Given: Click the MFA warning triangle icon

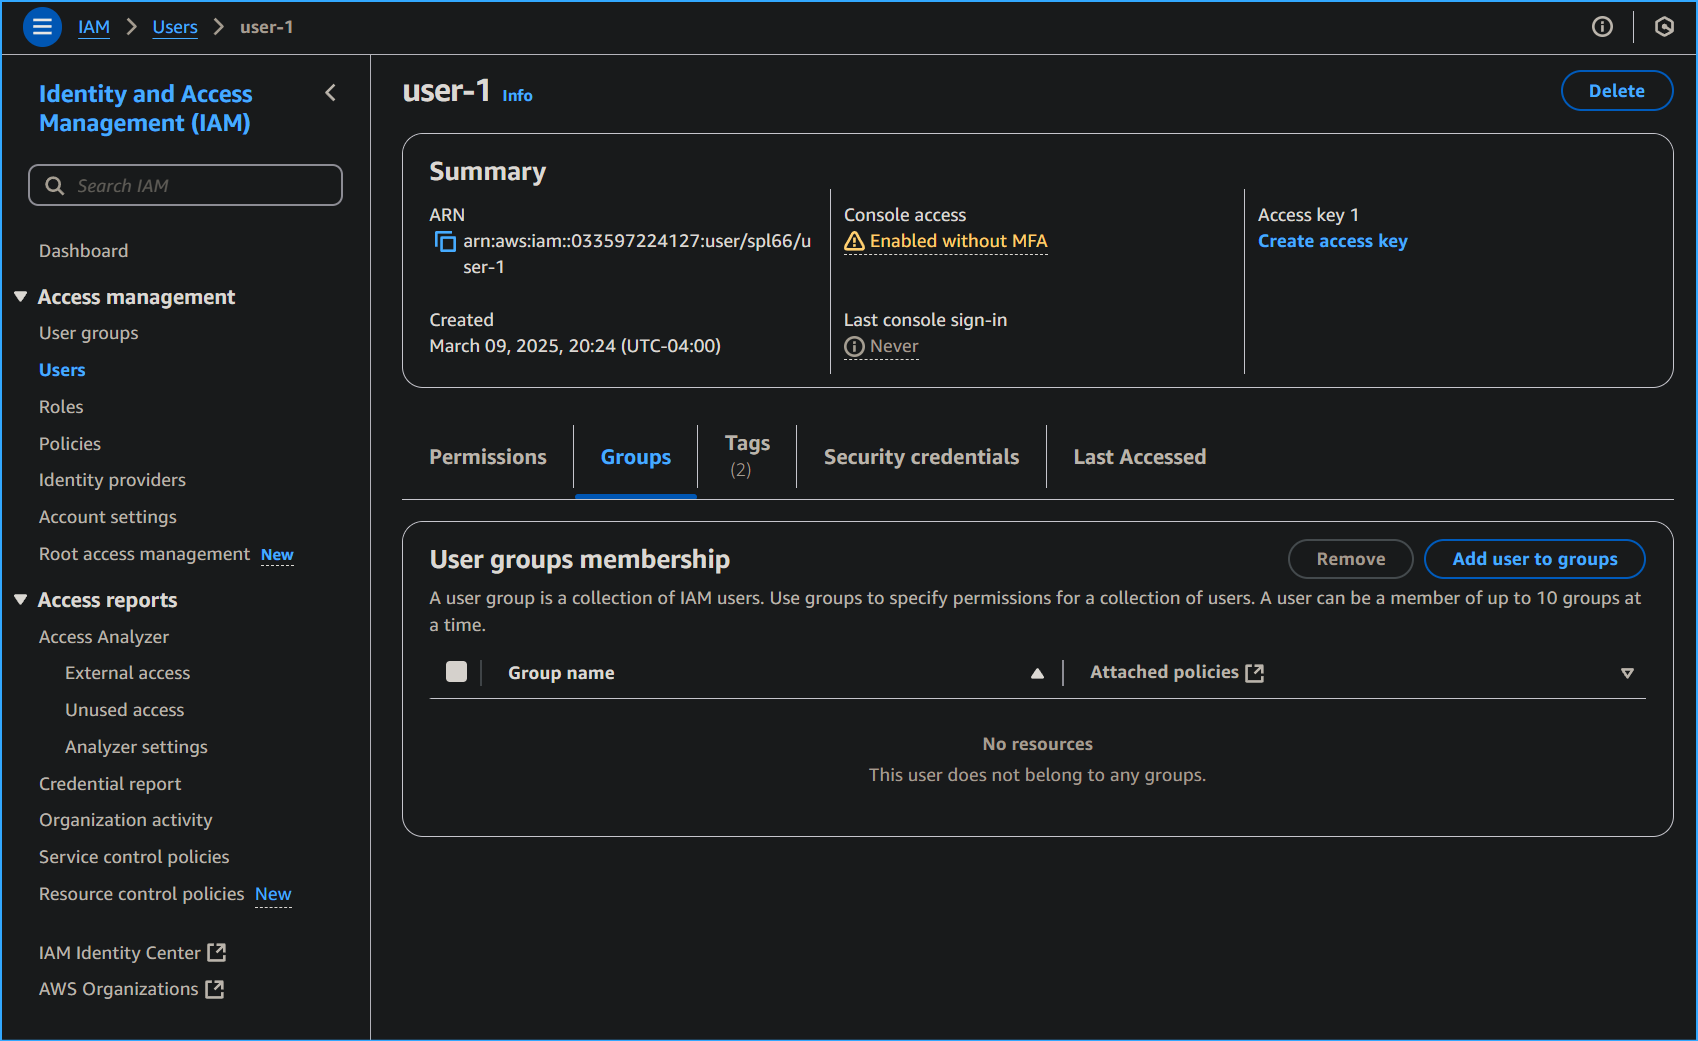Looking at the screenshot, I should coord(854,242).
